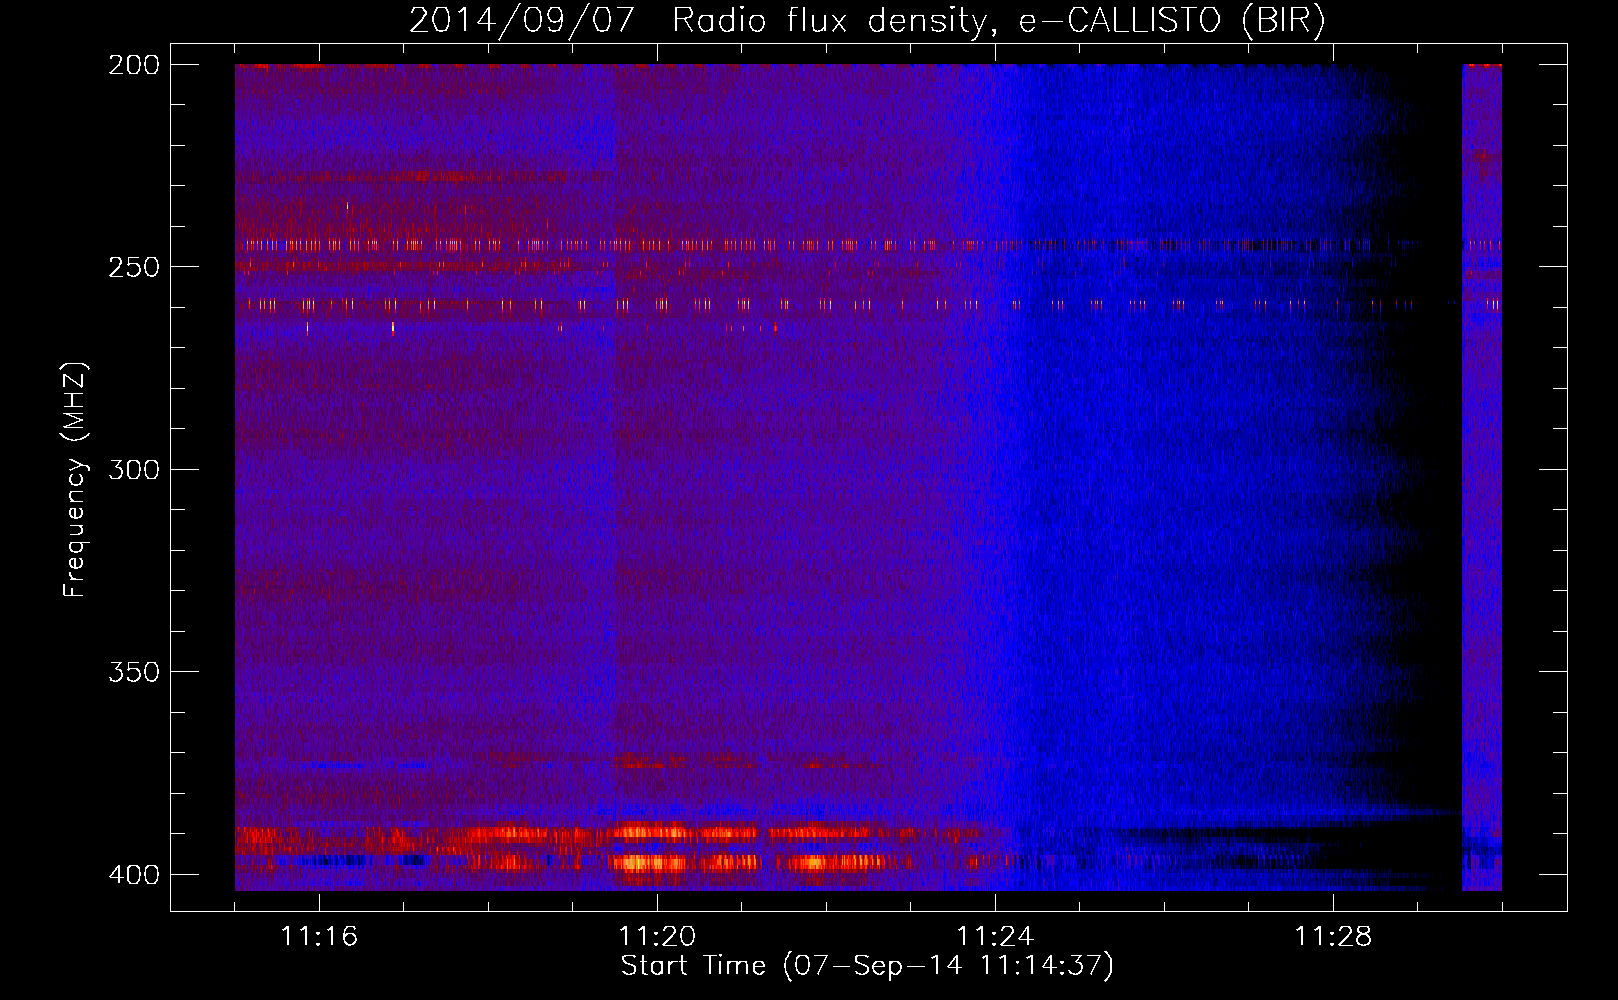Select the 250 frequency tick label
The width and height of the screenshot is (1618, 1000).
coord(134,267)
